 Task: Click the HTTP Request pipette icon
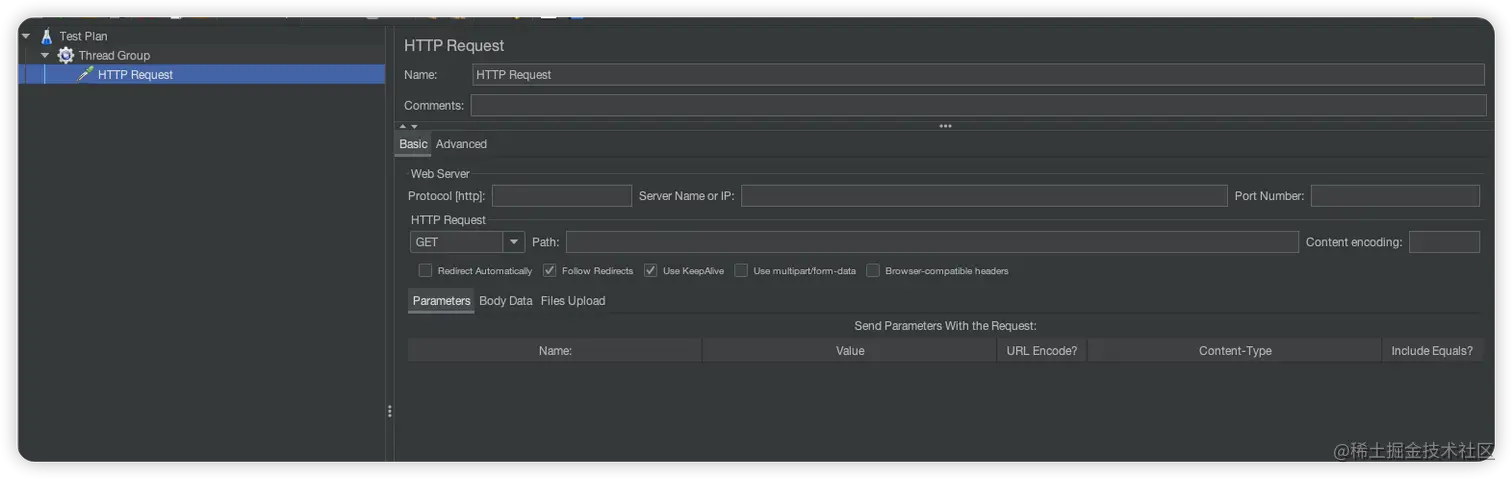pyautogui.click(x=85, y=74)
